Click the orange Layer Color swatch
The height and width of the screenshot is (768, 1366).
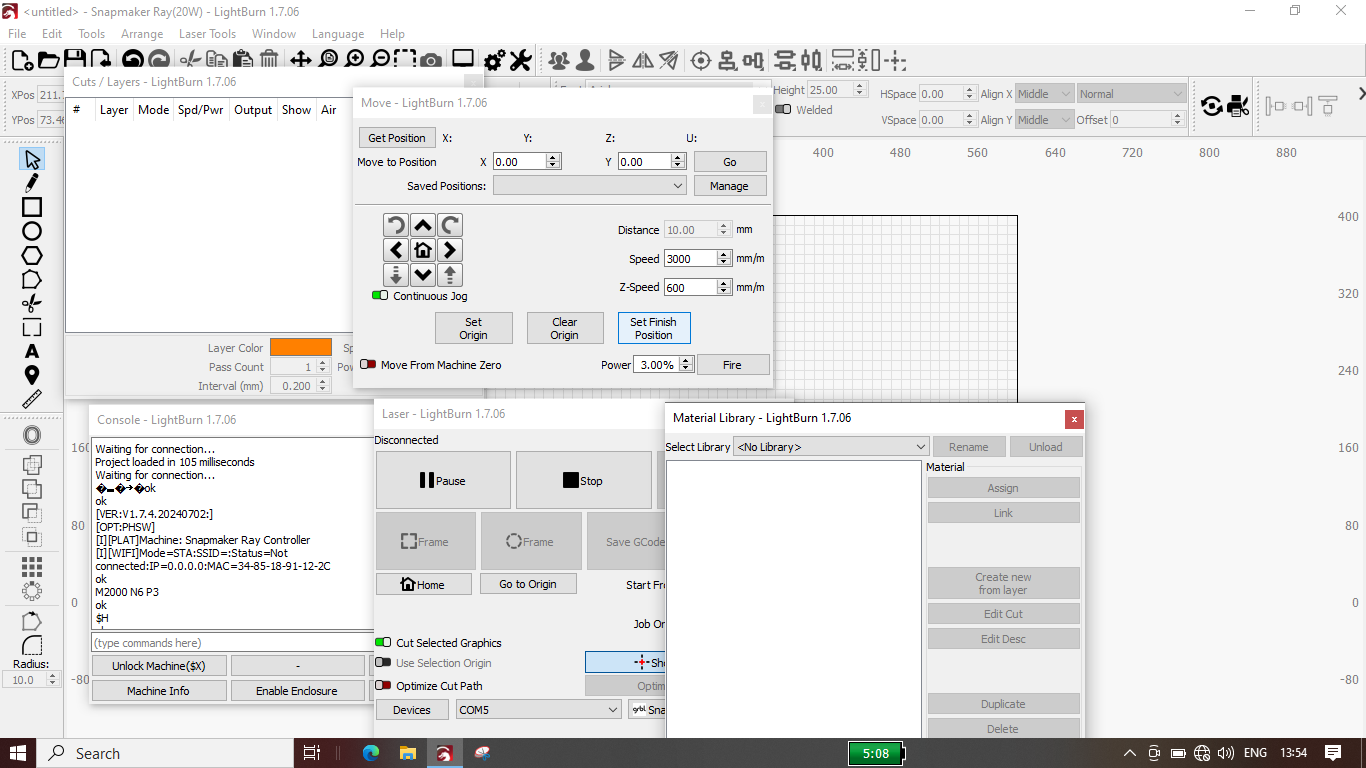click(300, 348)
